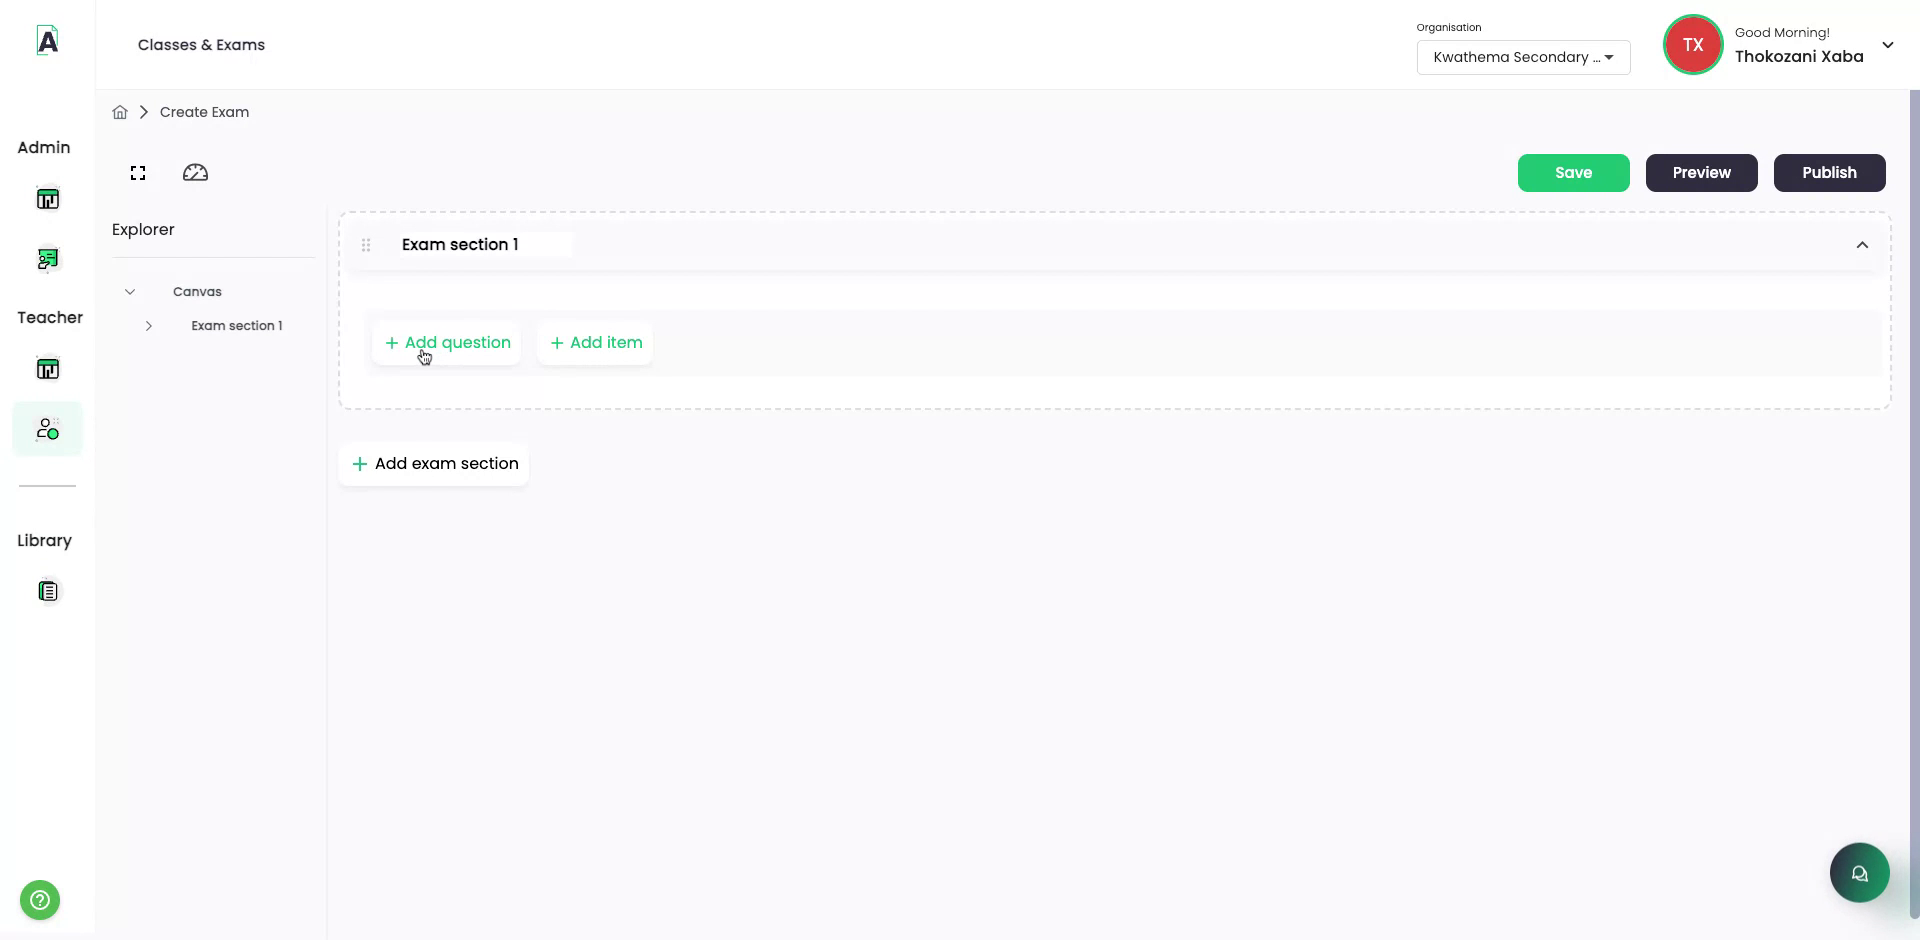Select Create Exam in the breadcrumb

pos(204,111)
